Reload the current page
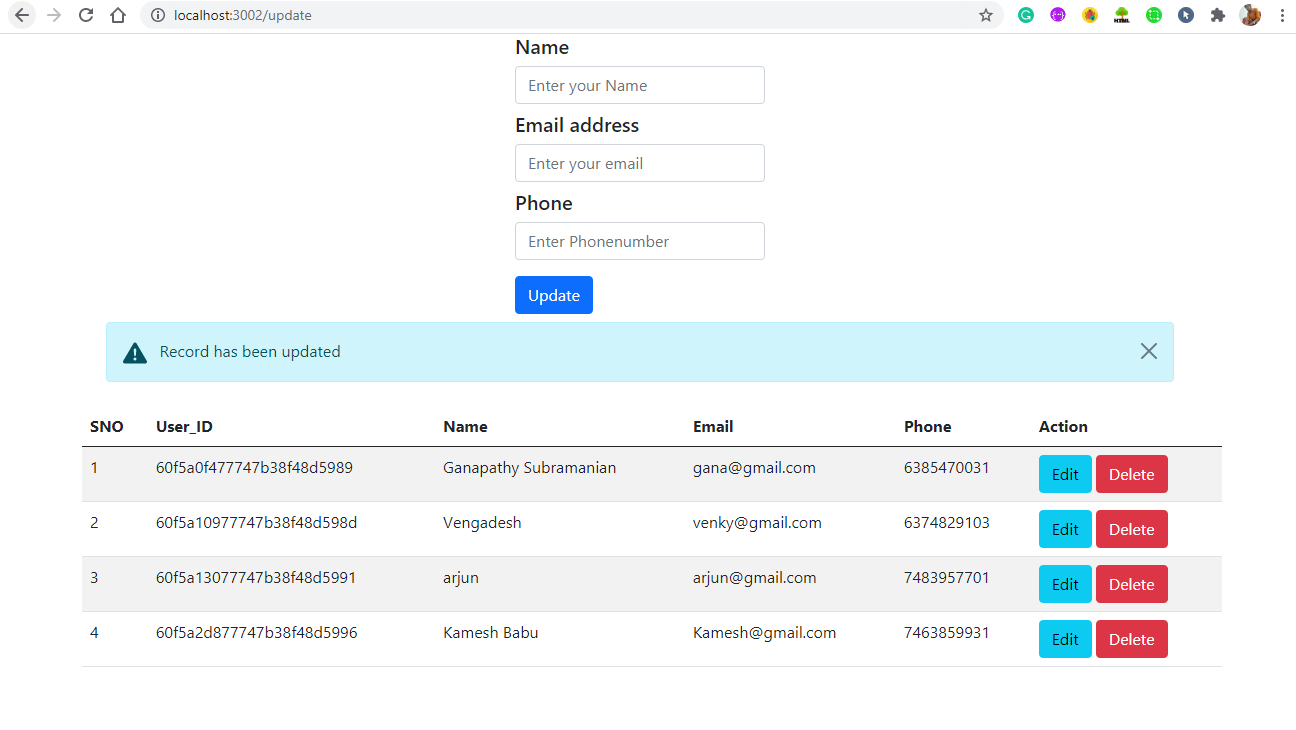The image size is (1296, 730). (x=85, y=15)
